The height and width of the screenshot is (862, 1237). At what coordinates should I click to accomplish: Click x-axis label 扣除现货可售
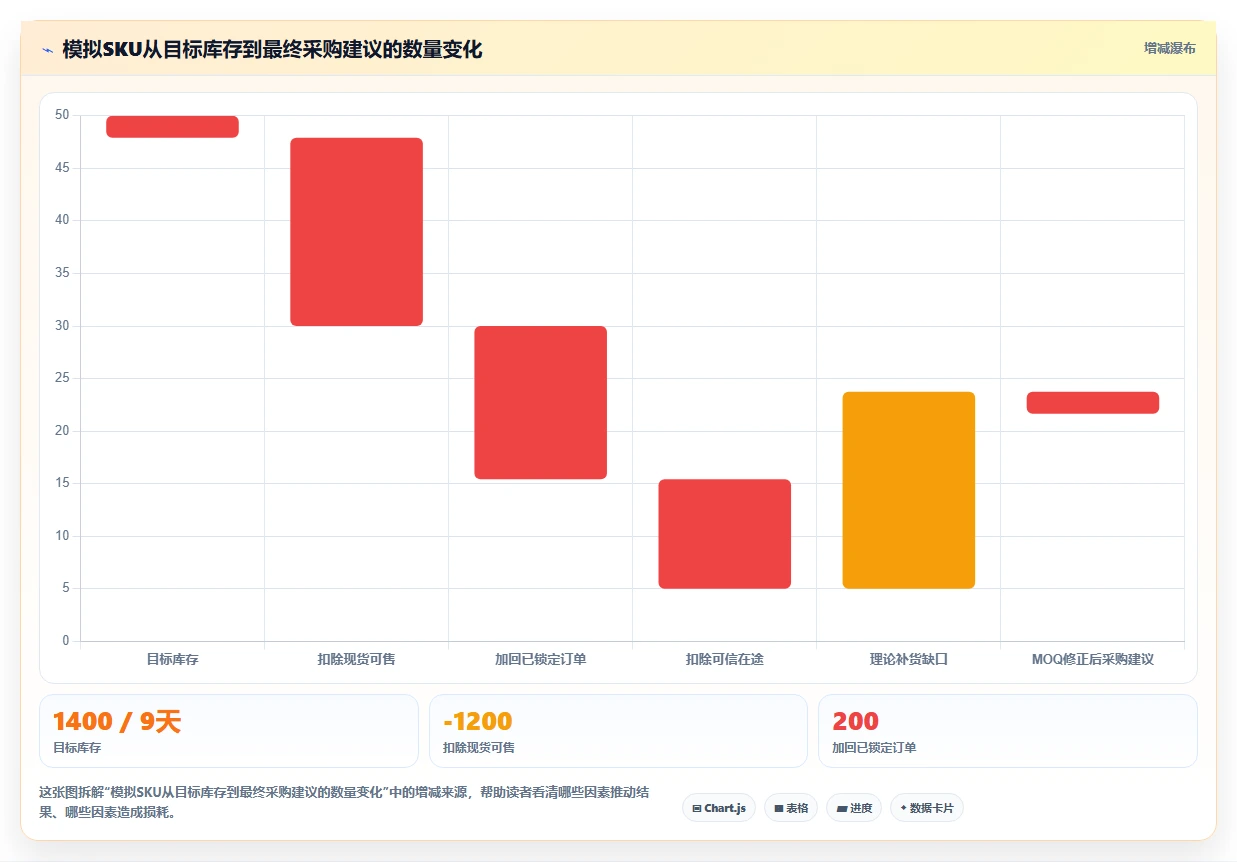356,660
